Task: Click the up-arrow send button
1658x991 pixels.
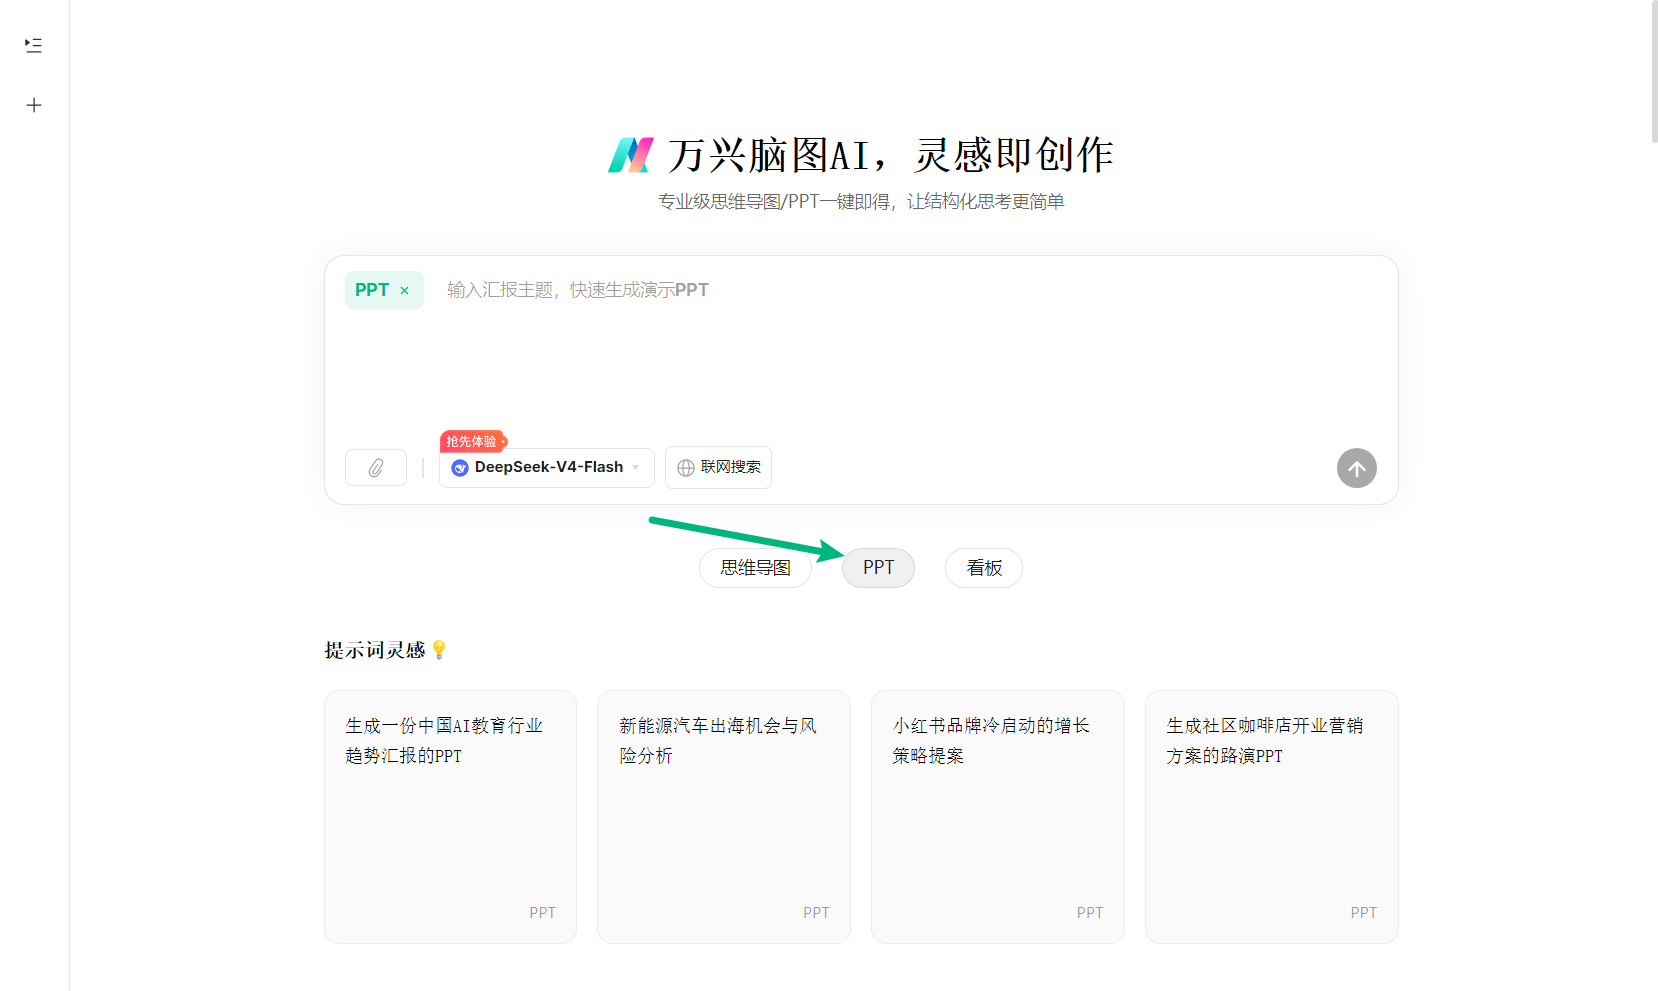Action: (x=1357, y=468)
